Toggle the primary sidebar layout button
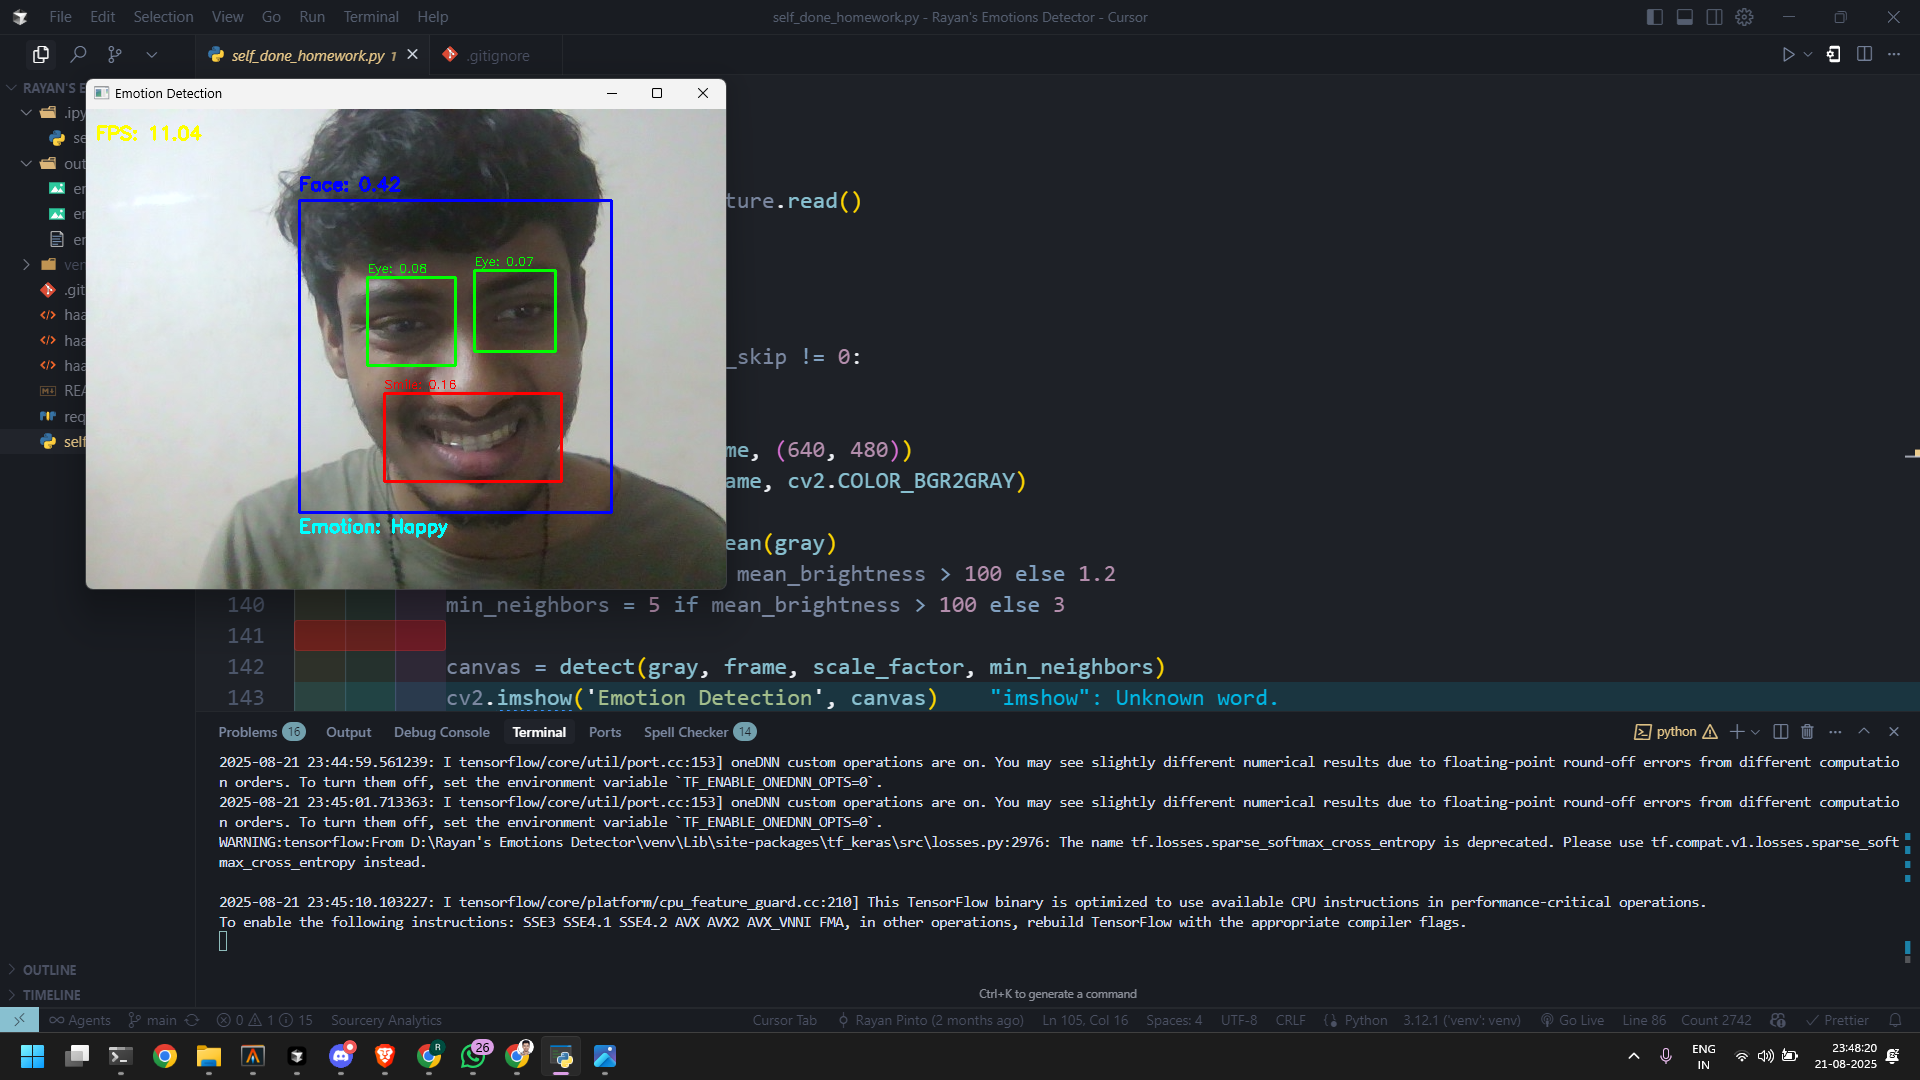 pos(1654,17)
